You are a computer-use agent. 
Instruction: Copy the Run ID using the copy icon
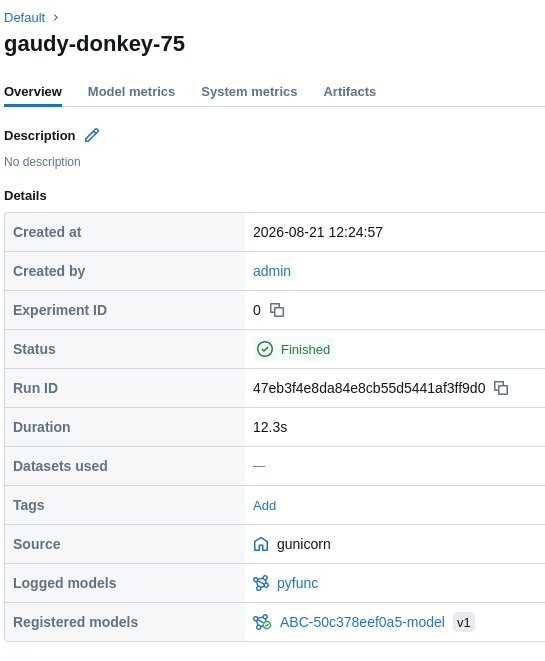point(501,388)
